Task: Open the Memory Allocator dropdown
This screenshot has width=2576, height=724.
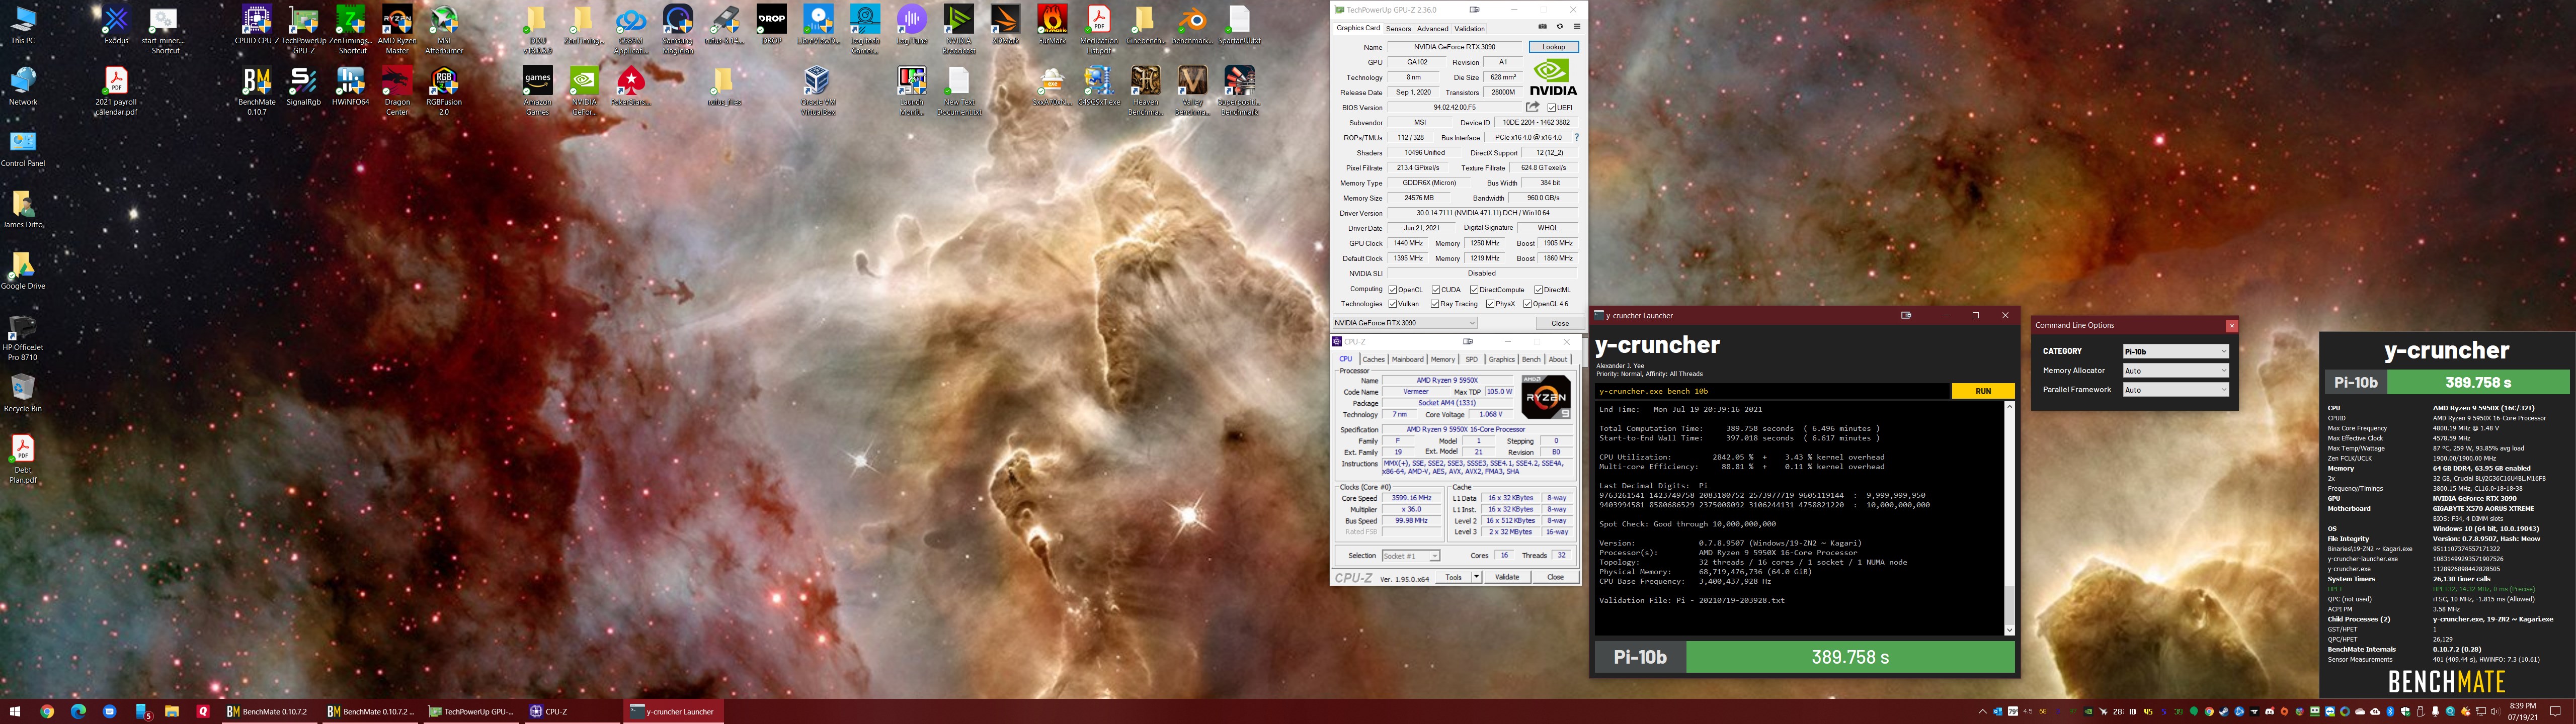Action: [x=2175, y=370]
